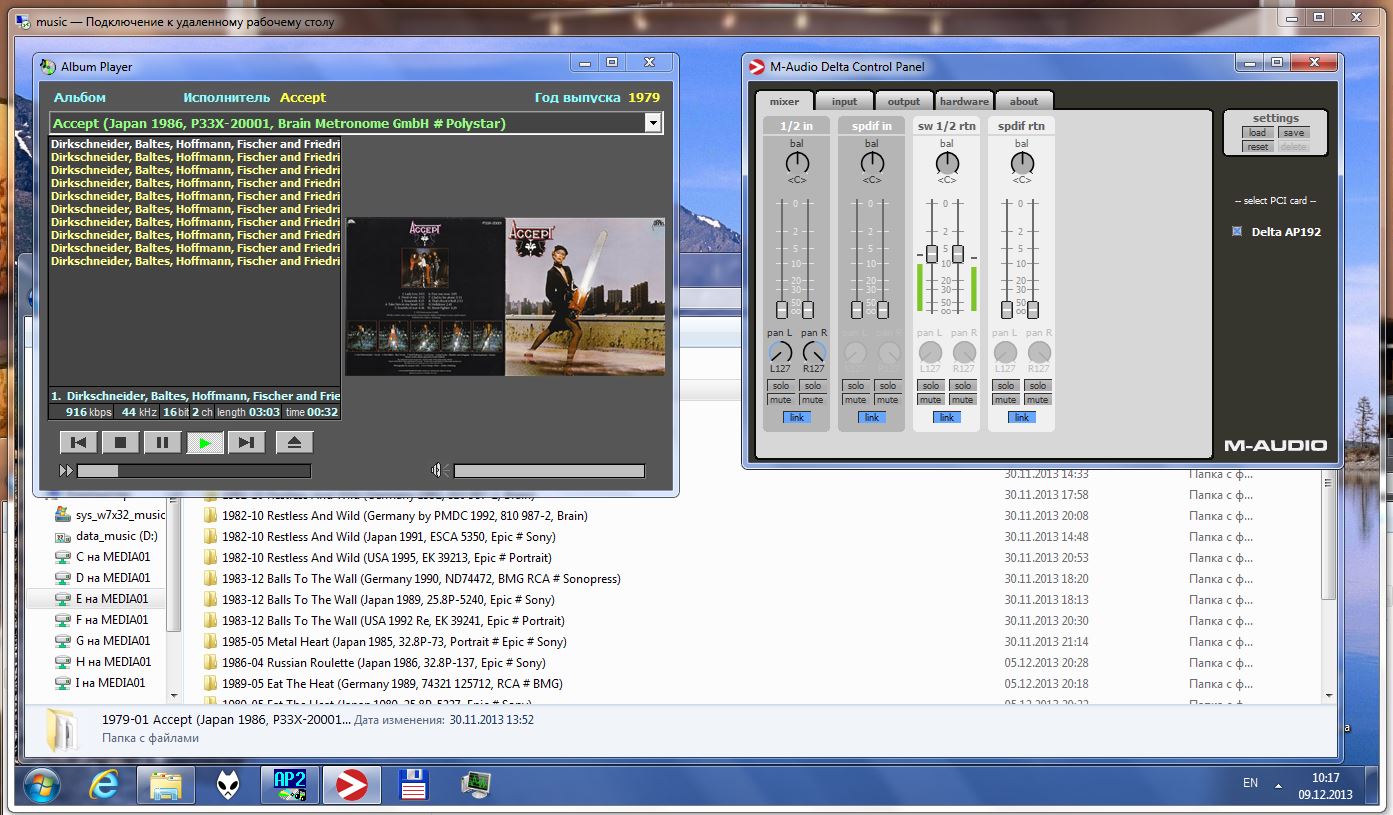Open the monitor graph taskbar icon

[475, 785]
